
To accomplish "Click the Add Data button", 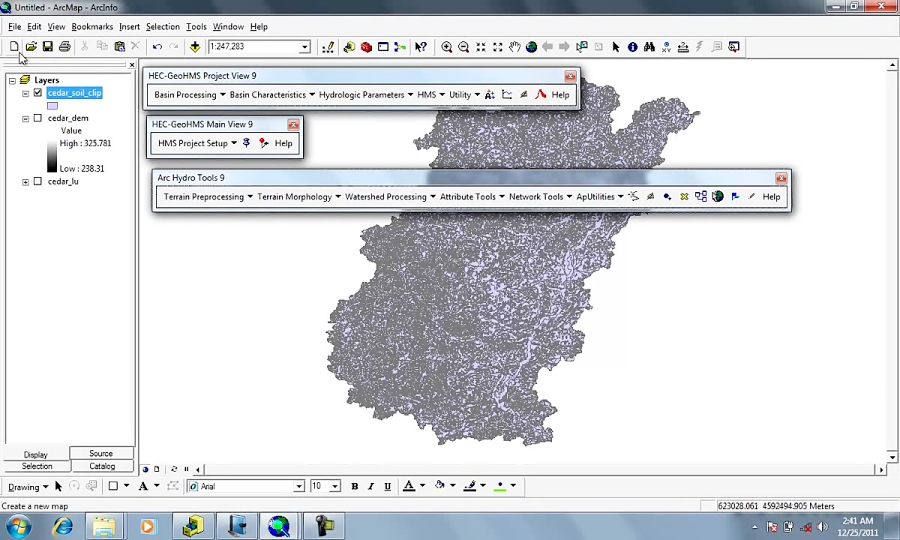I will [x=195, y=47].
